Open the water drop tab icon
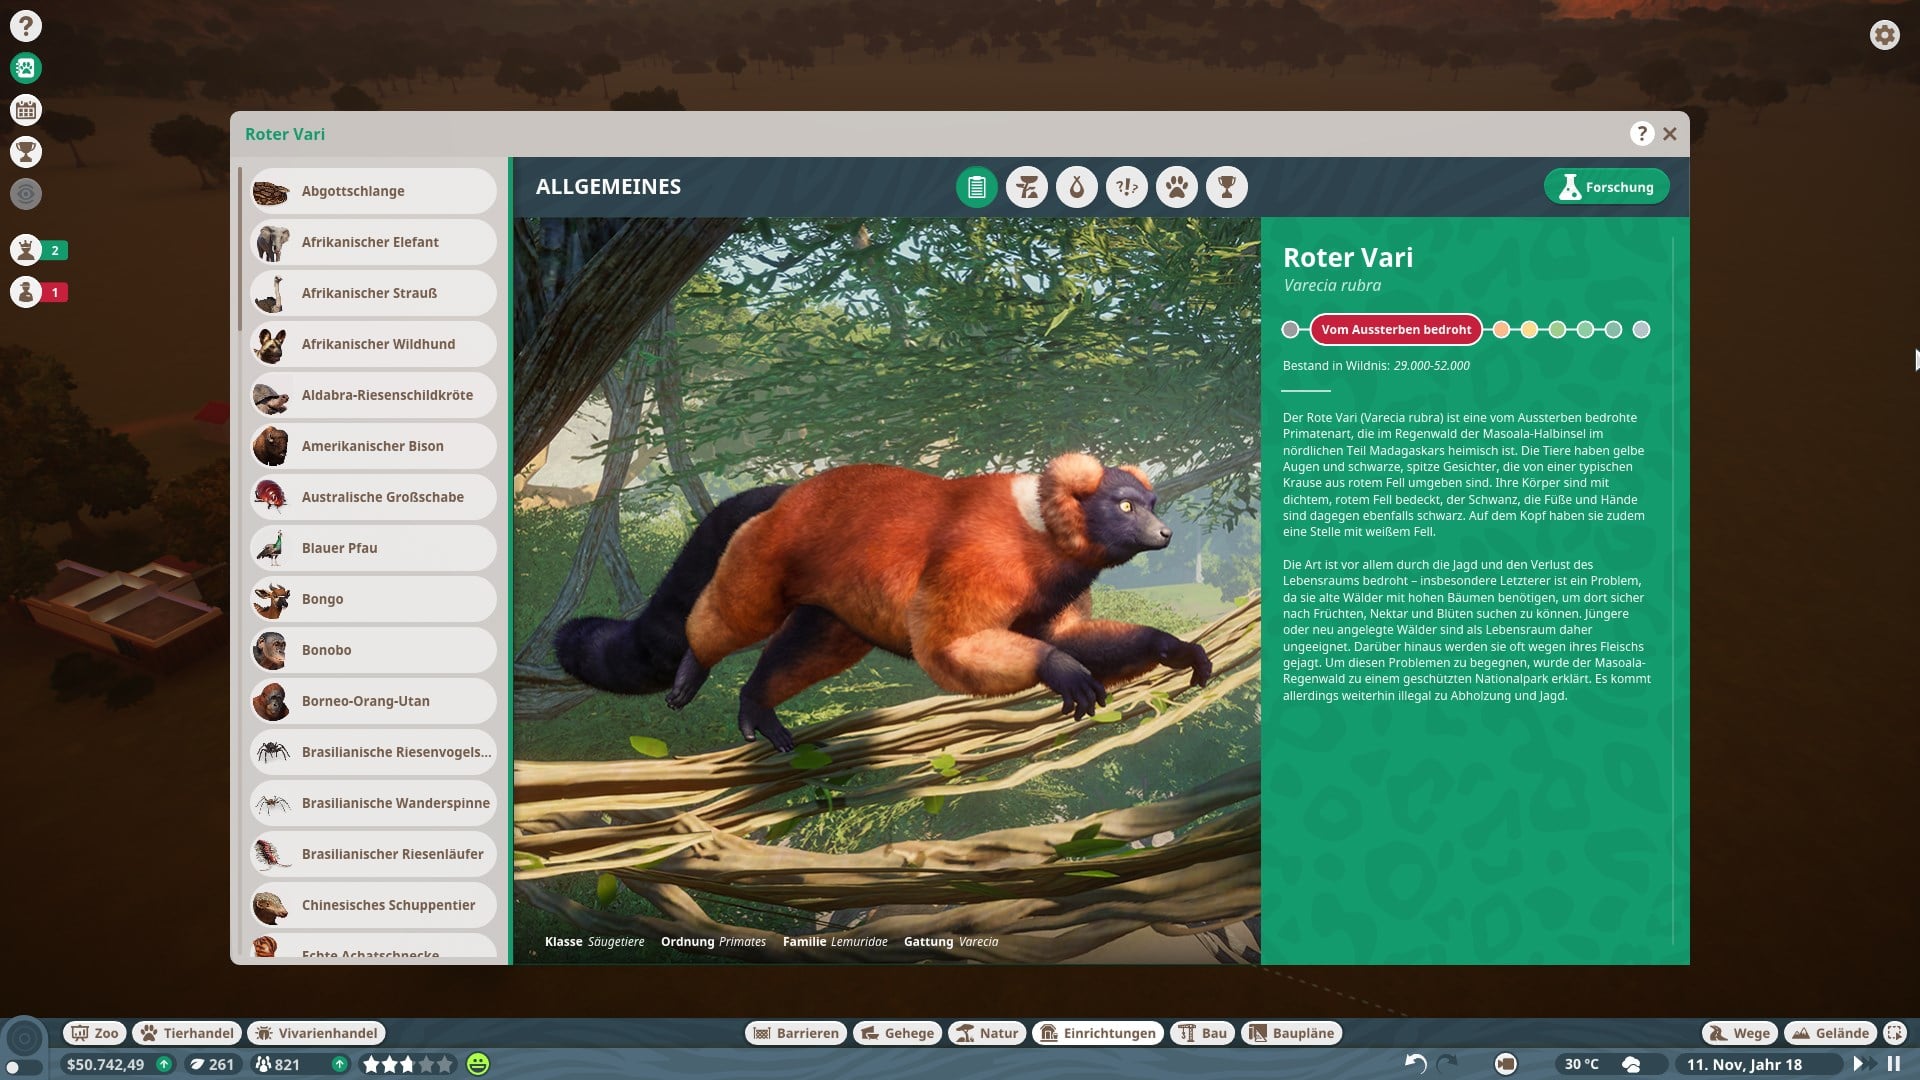 (x=1076, y=187)
